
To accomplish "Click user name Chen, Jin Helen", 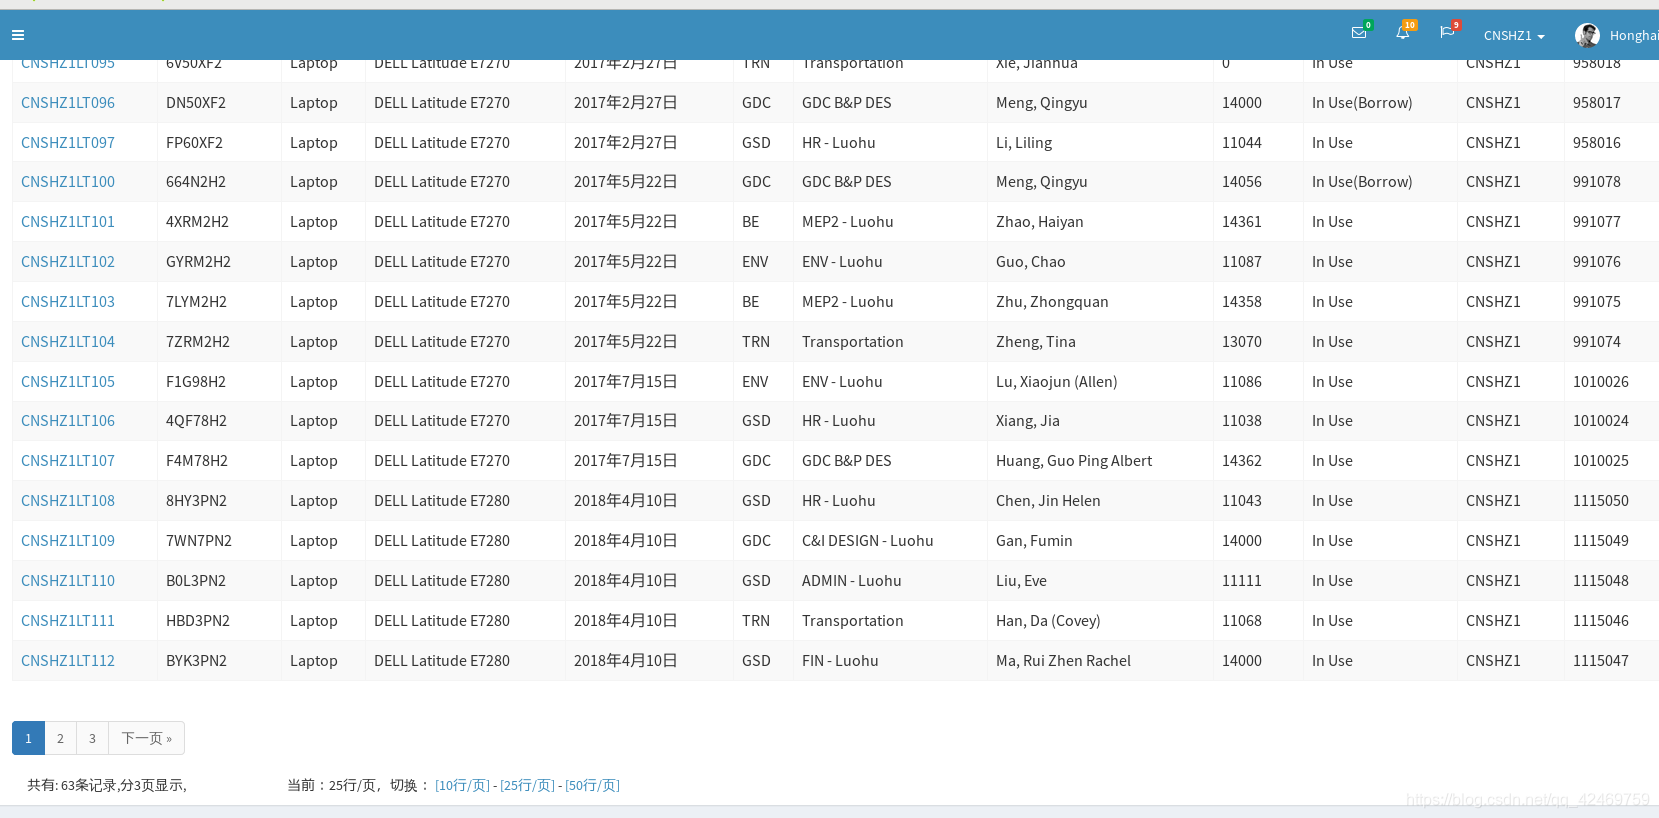I will 1048,501.
